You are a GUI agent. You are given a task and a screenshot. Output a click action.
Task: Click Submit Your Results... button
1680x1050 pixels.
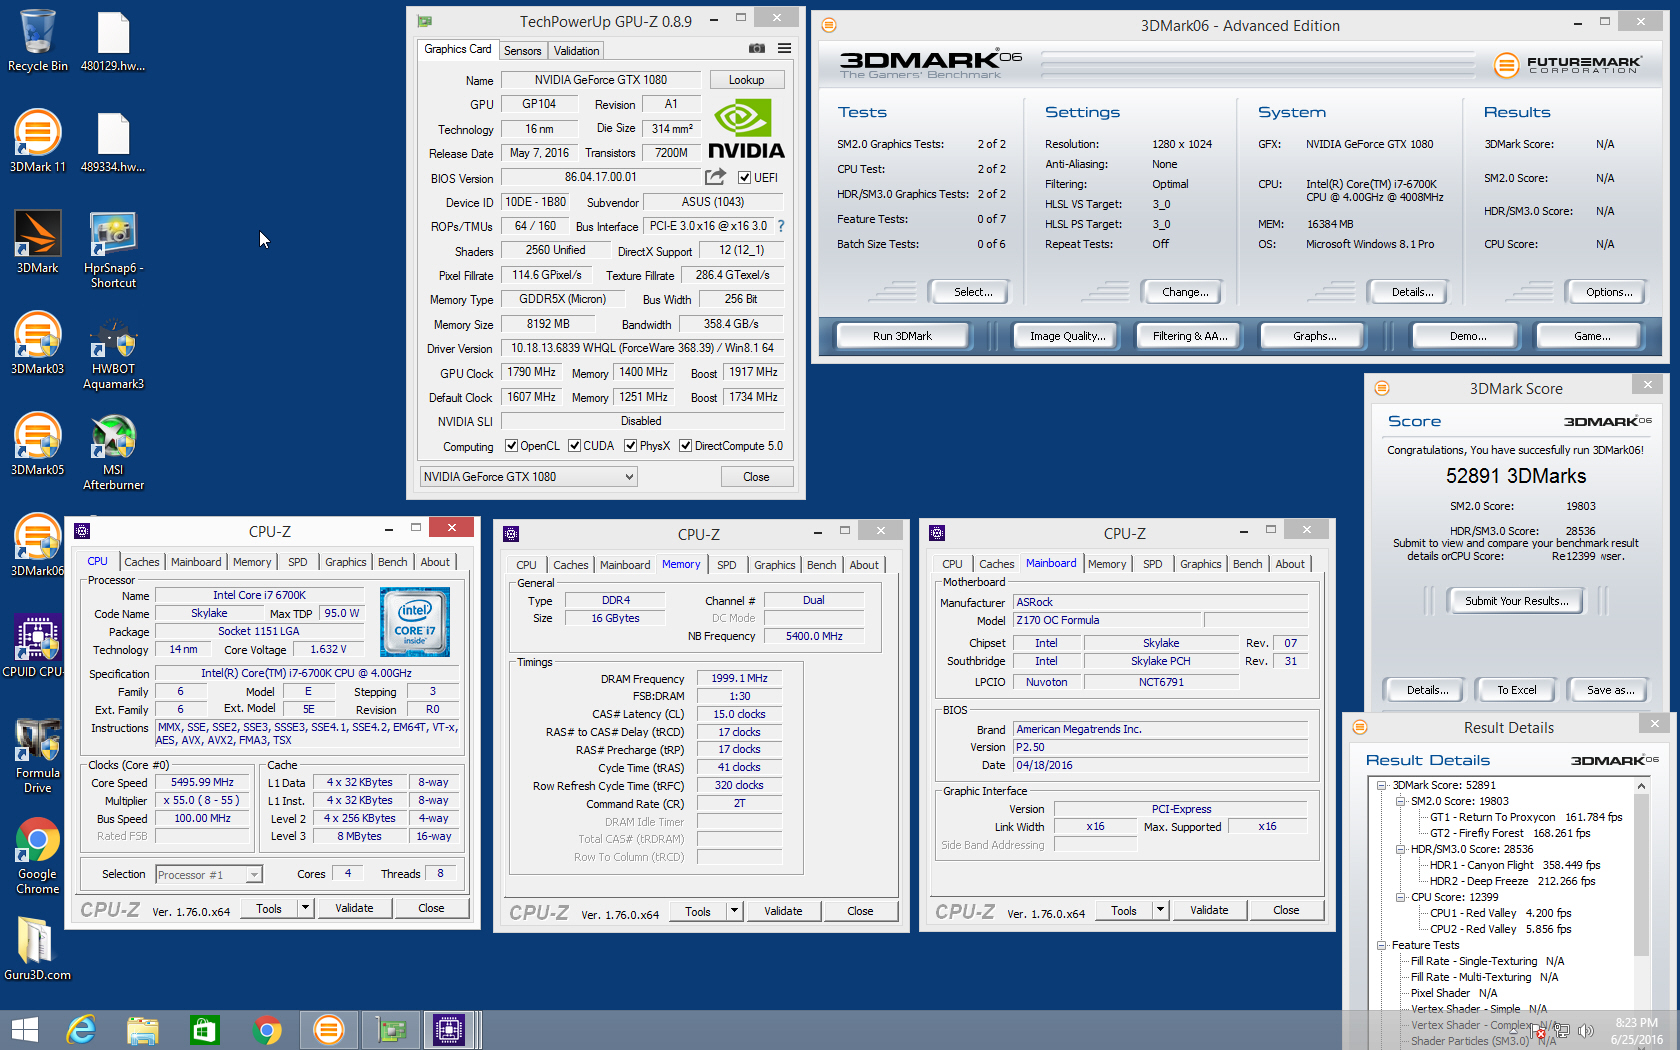click(x=1517, y=601)
